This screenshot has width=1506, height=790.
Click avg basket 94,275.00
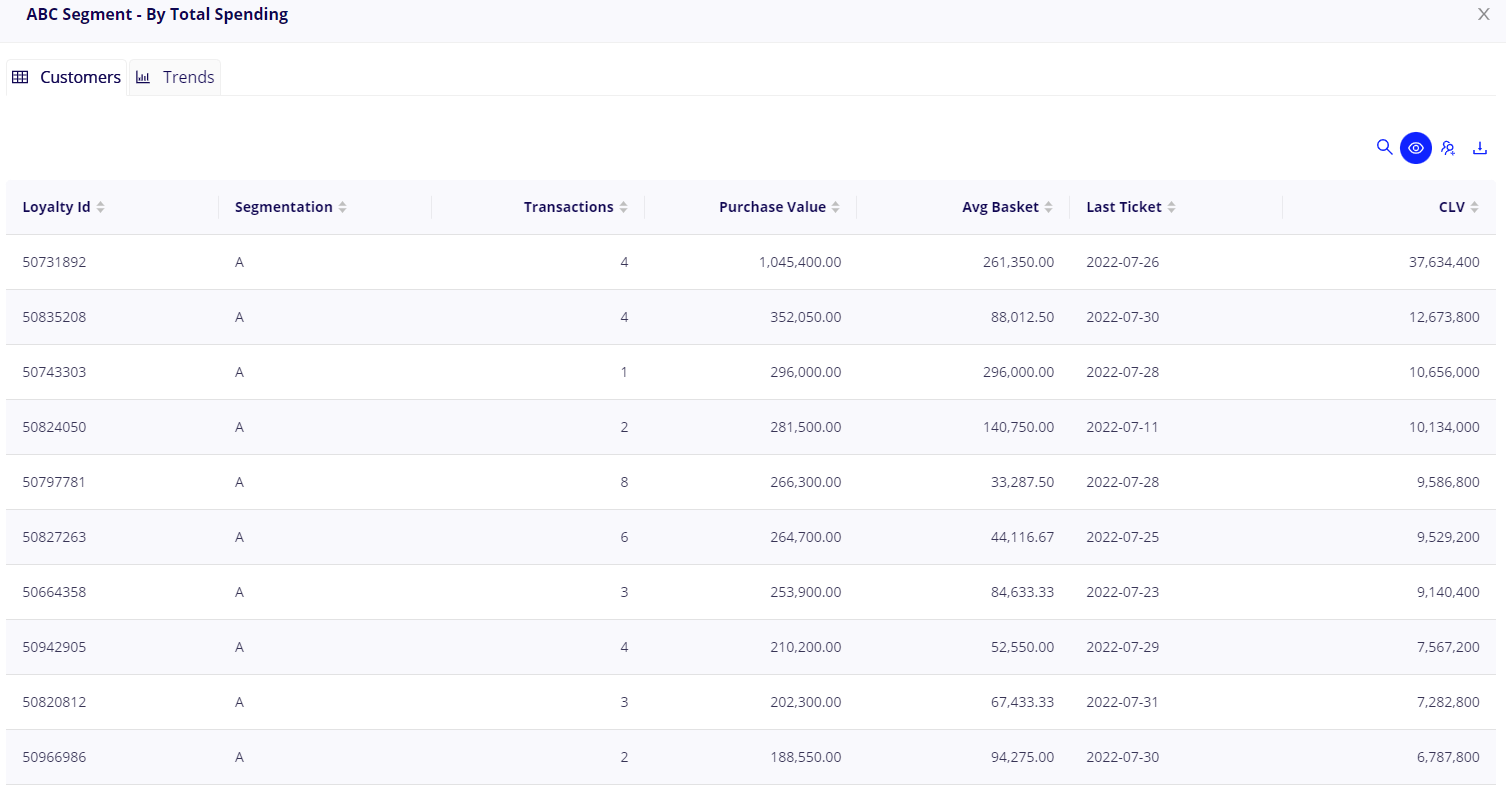pos(1022,757)
